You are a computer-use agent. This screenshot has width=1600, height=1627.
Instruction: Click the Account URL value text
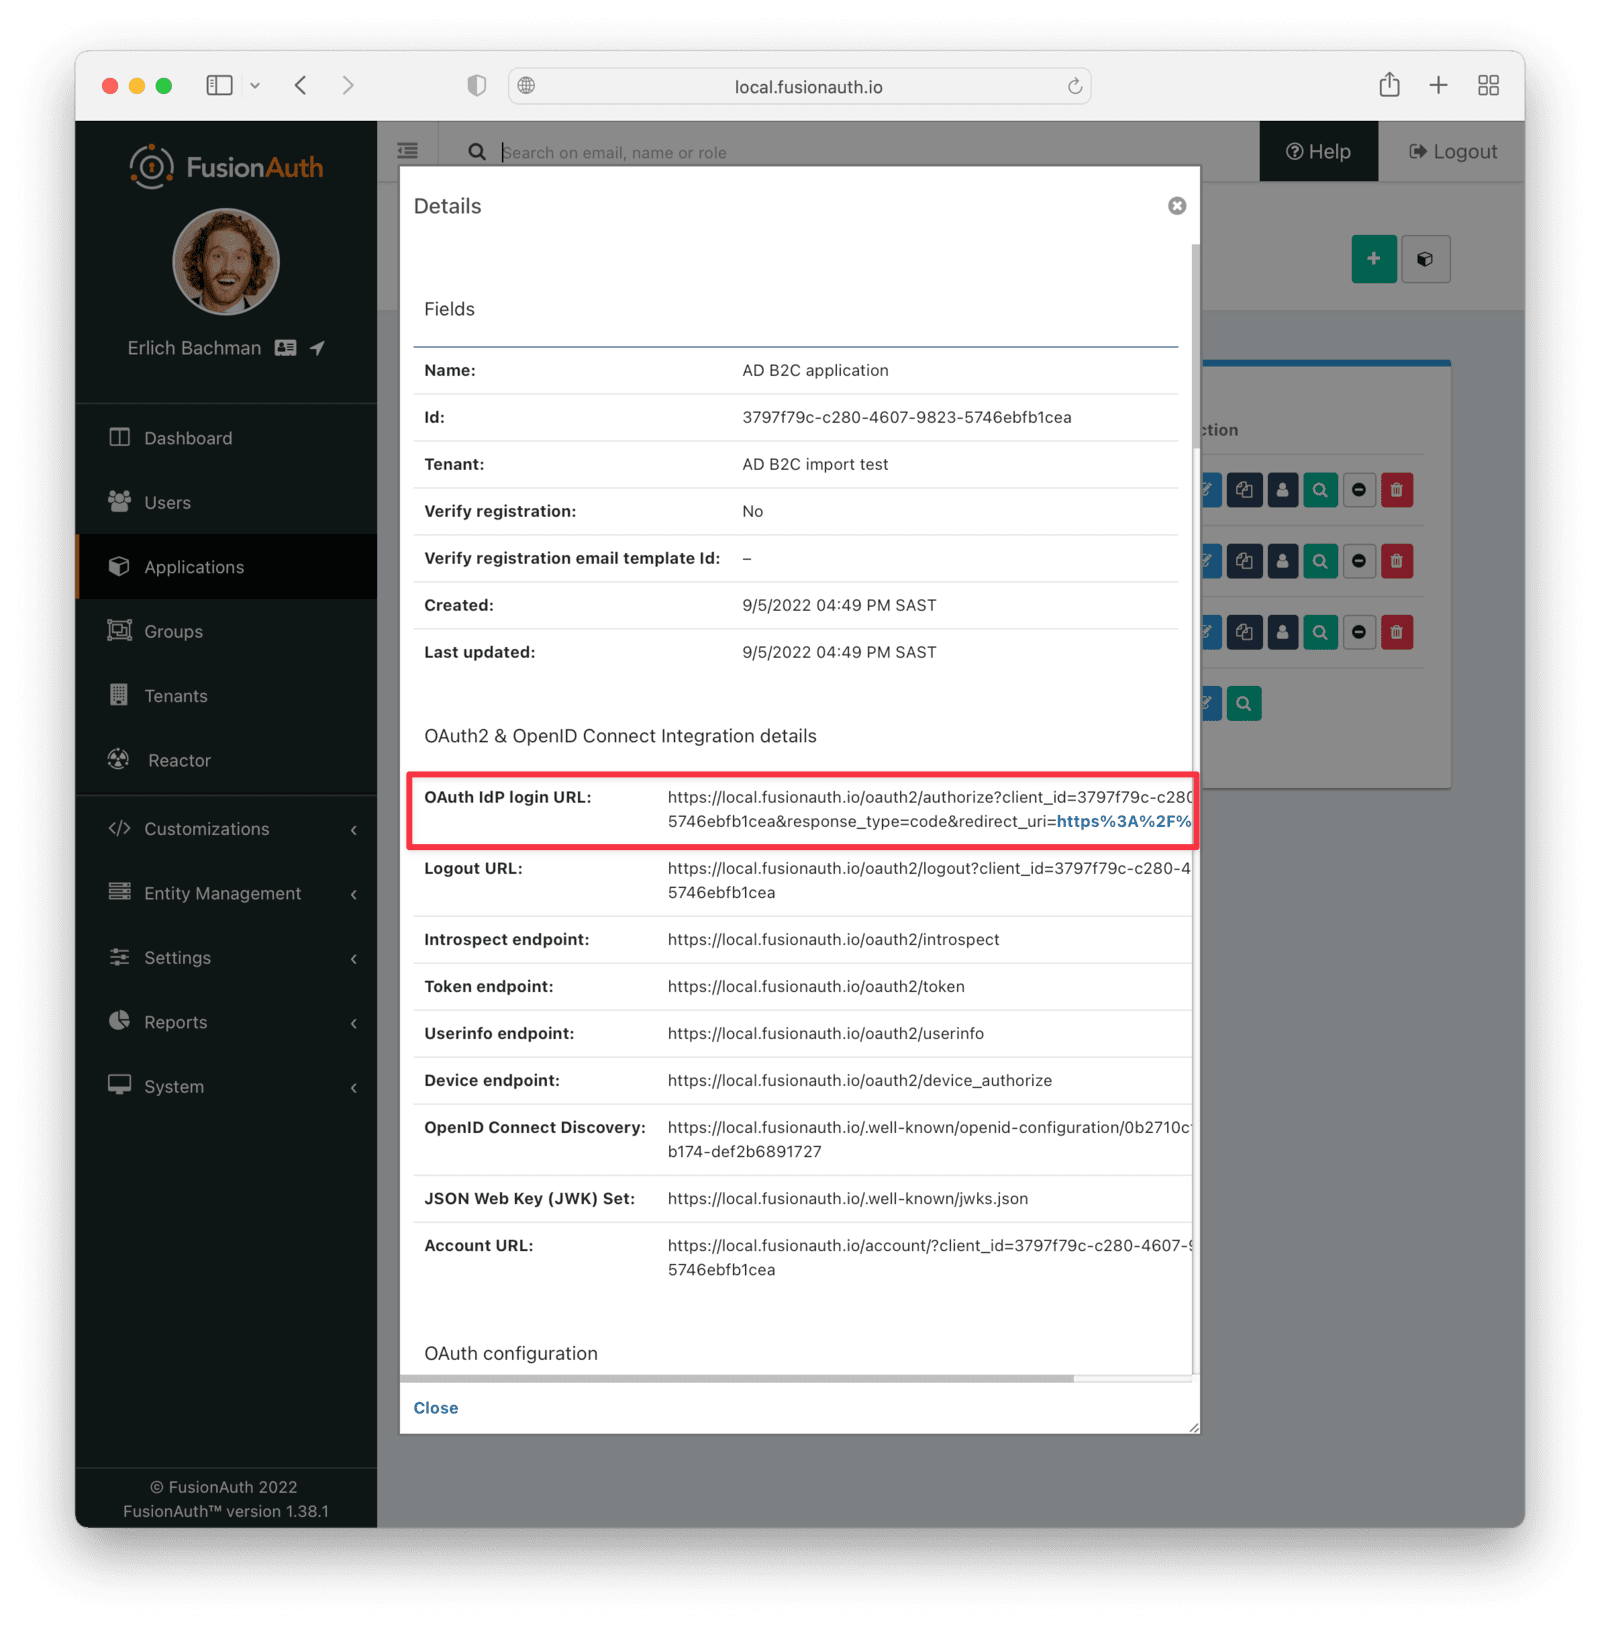click(929, 1257)
